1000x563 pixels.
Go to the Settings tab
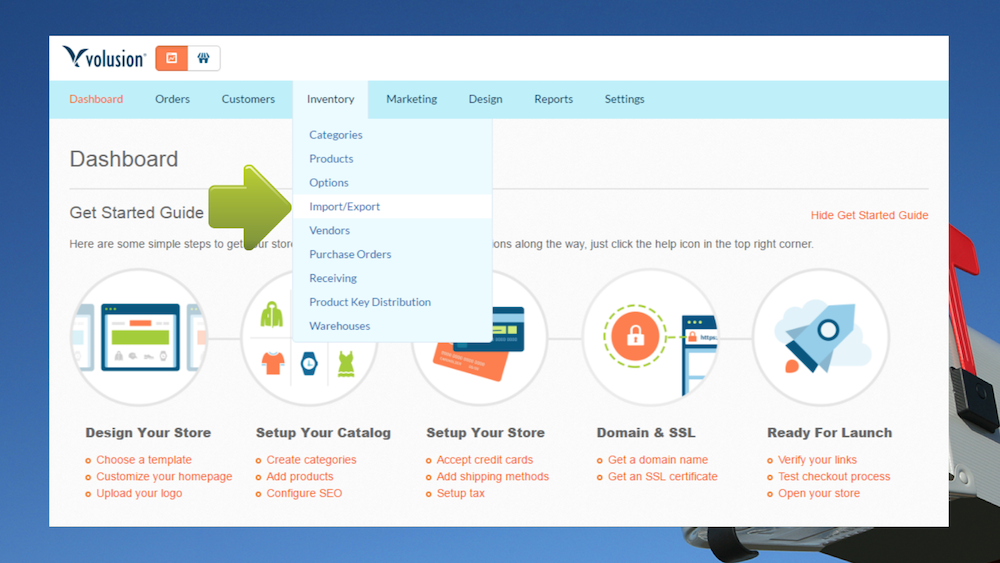point(624,99)
